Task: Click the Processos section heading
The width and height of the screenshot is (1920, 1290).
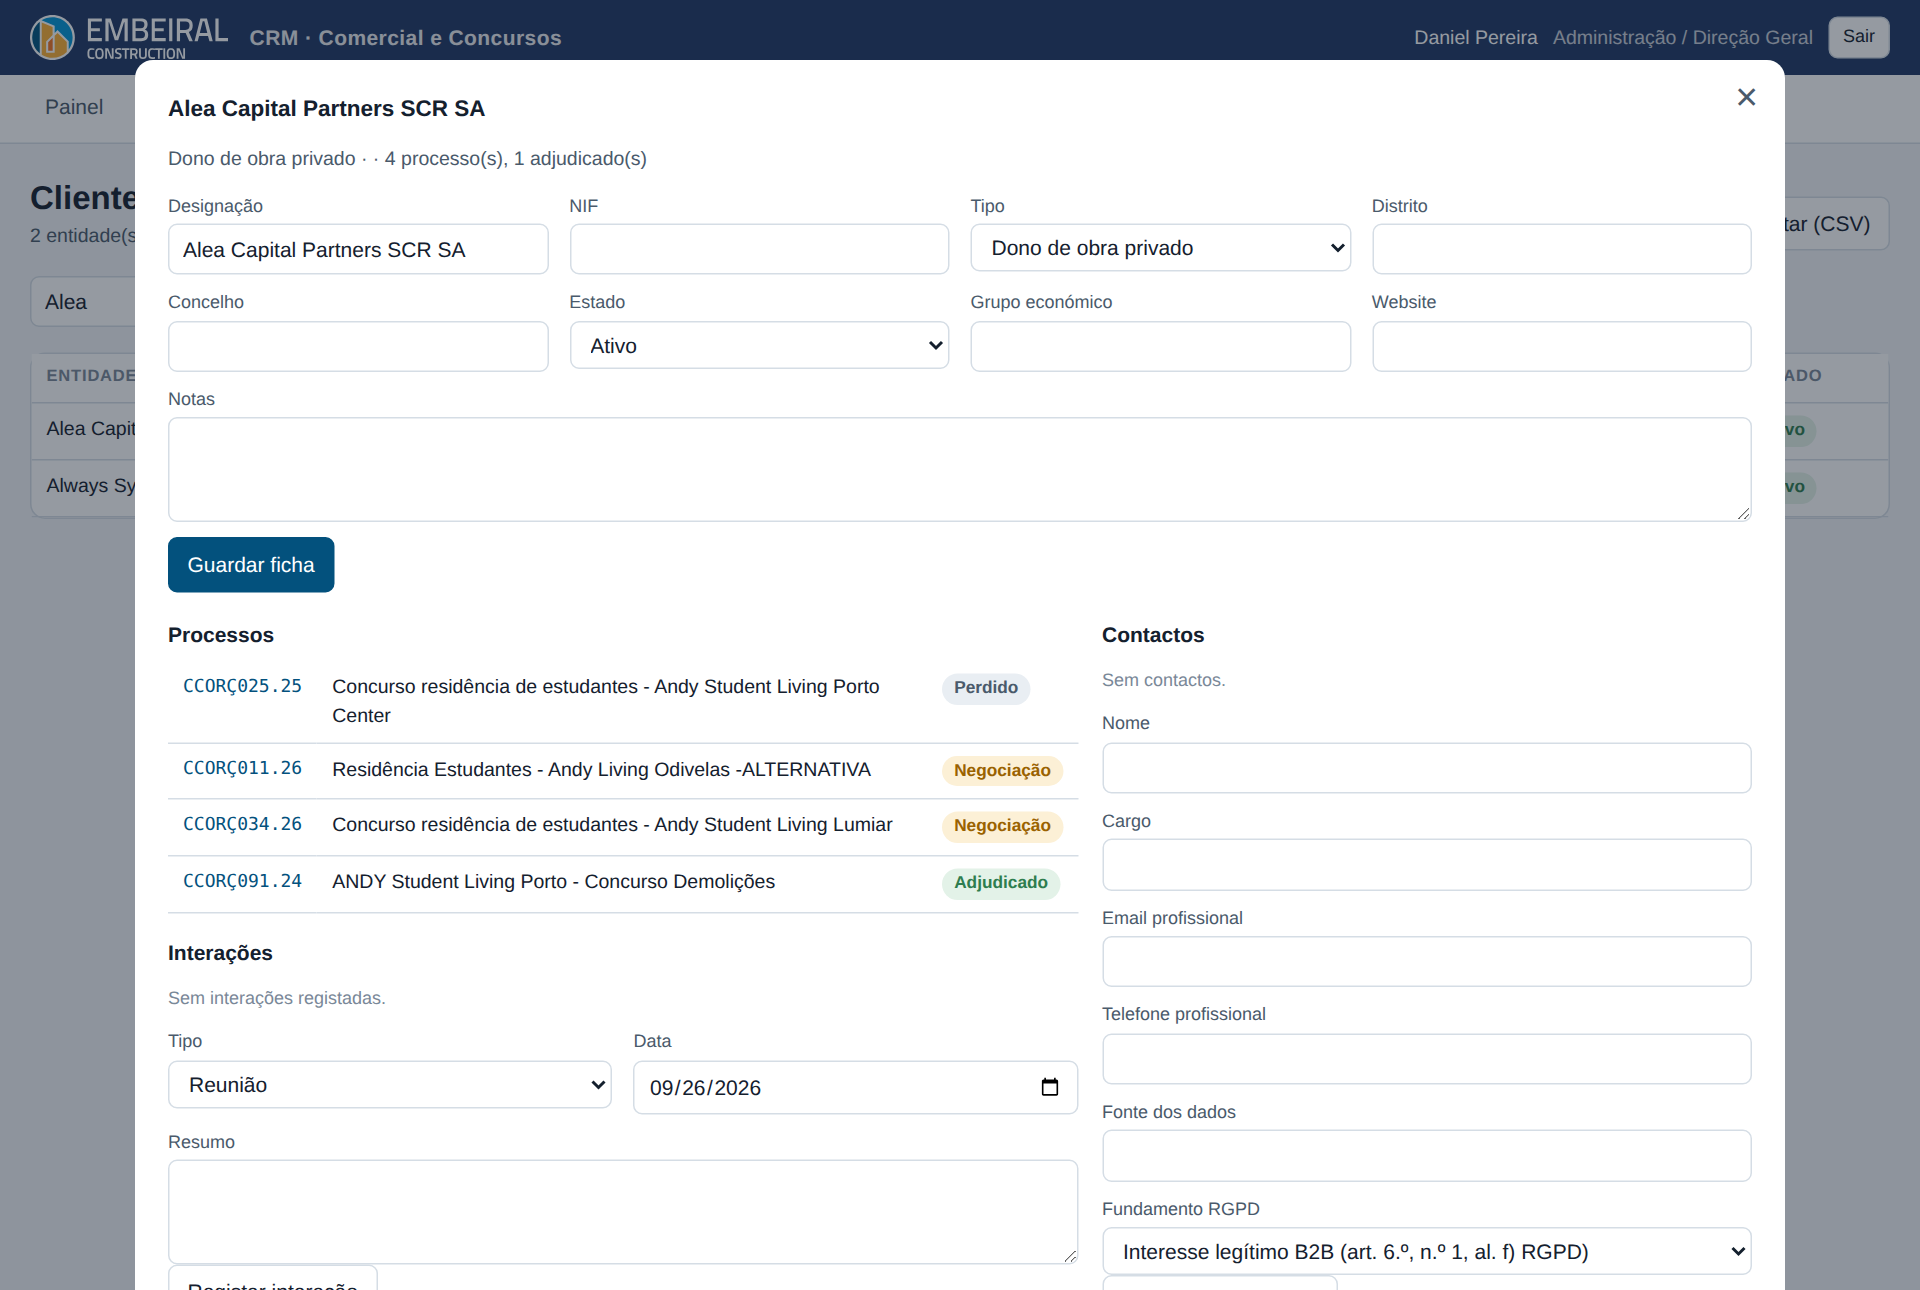Action: point(221,635)
